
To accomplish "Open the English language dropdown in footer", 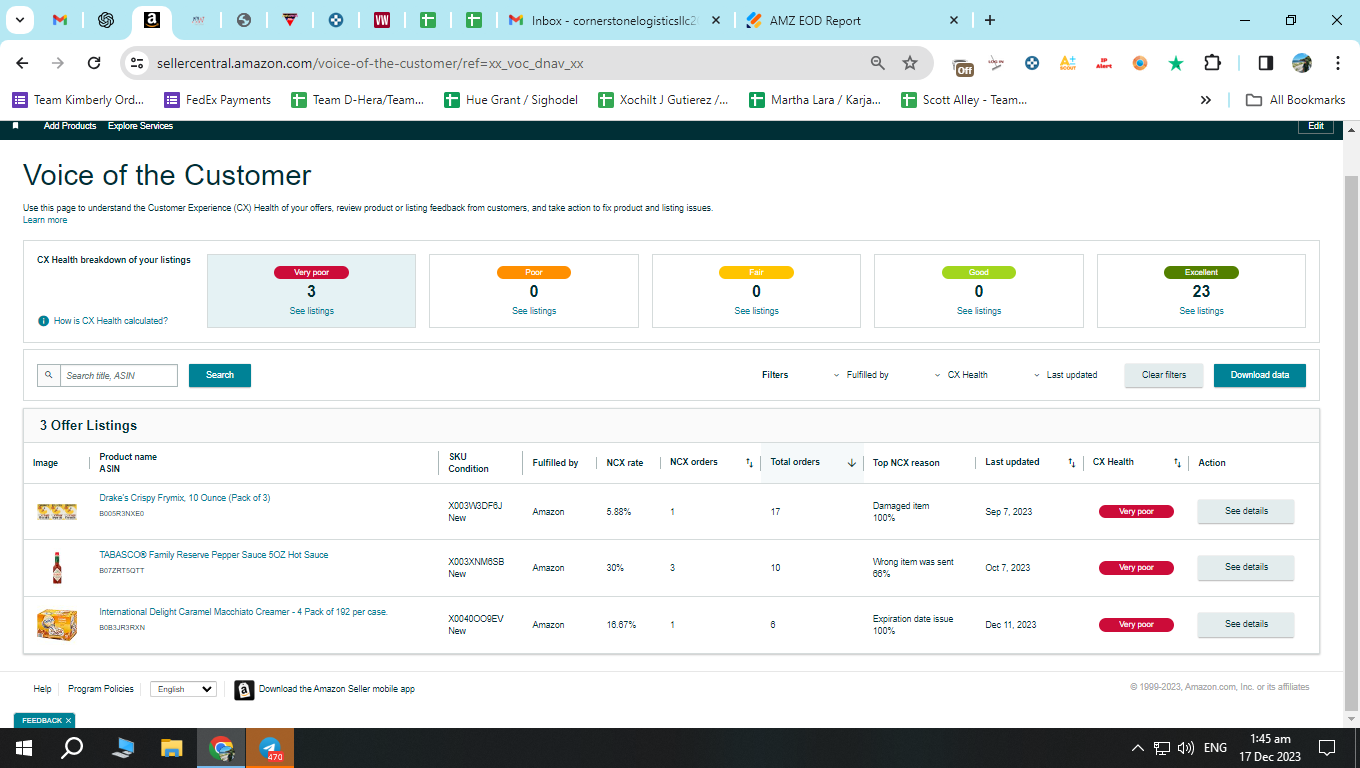I will click(x=183, y=689).
